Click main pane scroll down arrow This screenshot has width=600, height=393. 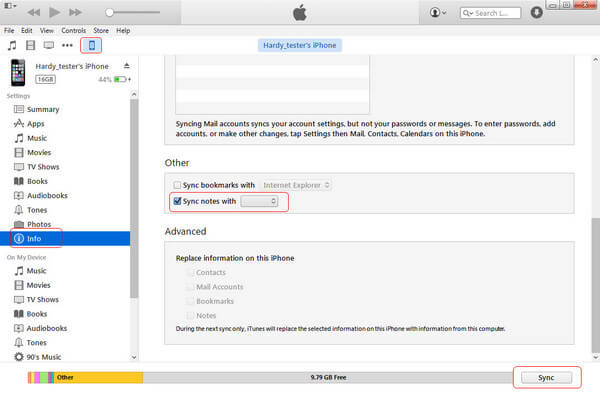595,357
